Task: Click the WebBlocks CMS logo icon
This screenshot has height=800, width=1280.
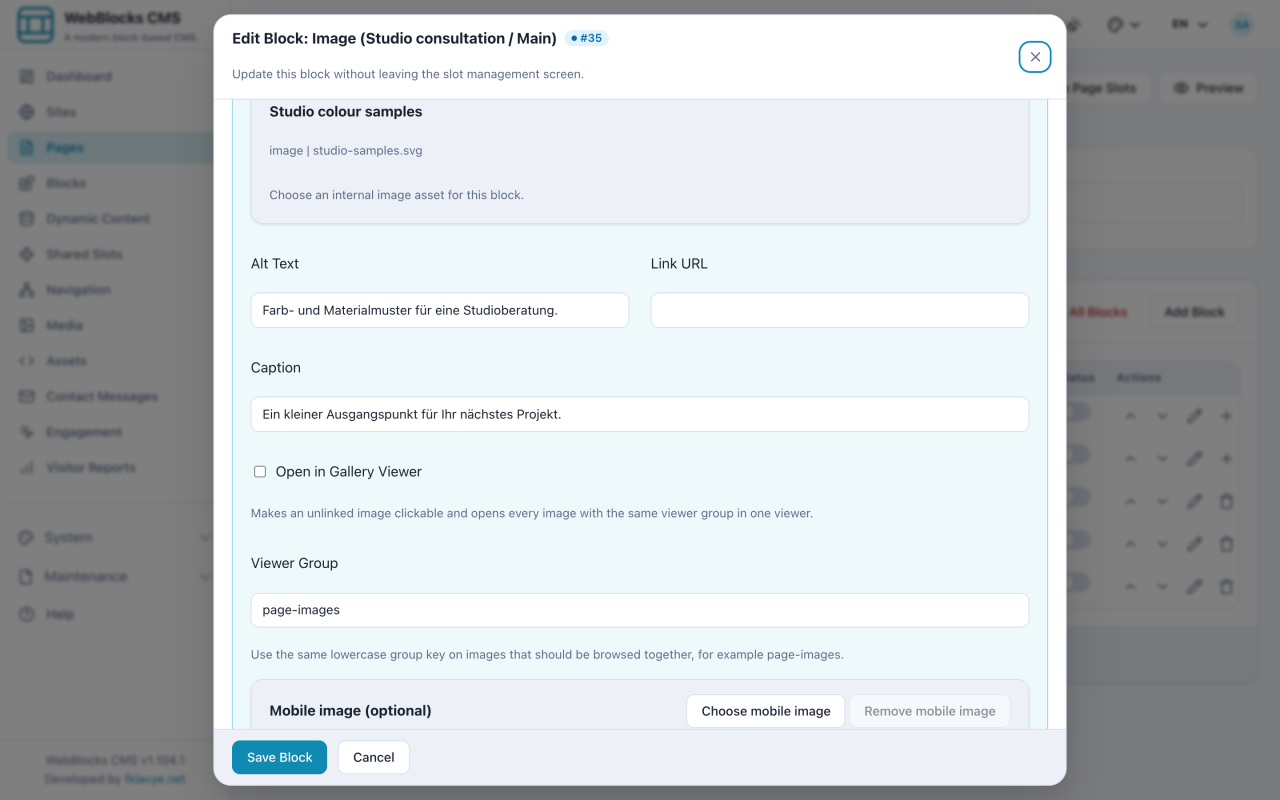Action: [35, 25]
